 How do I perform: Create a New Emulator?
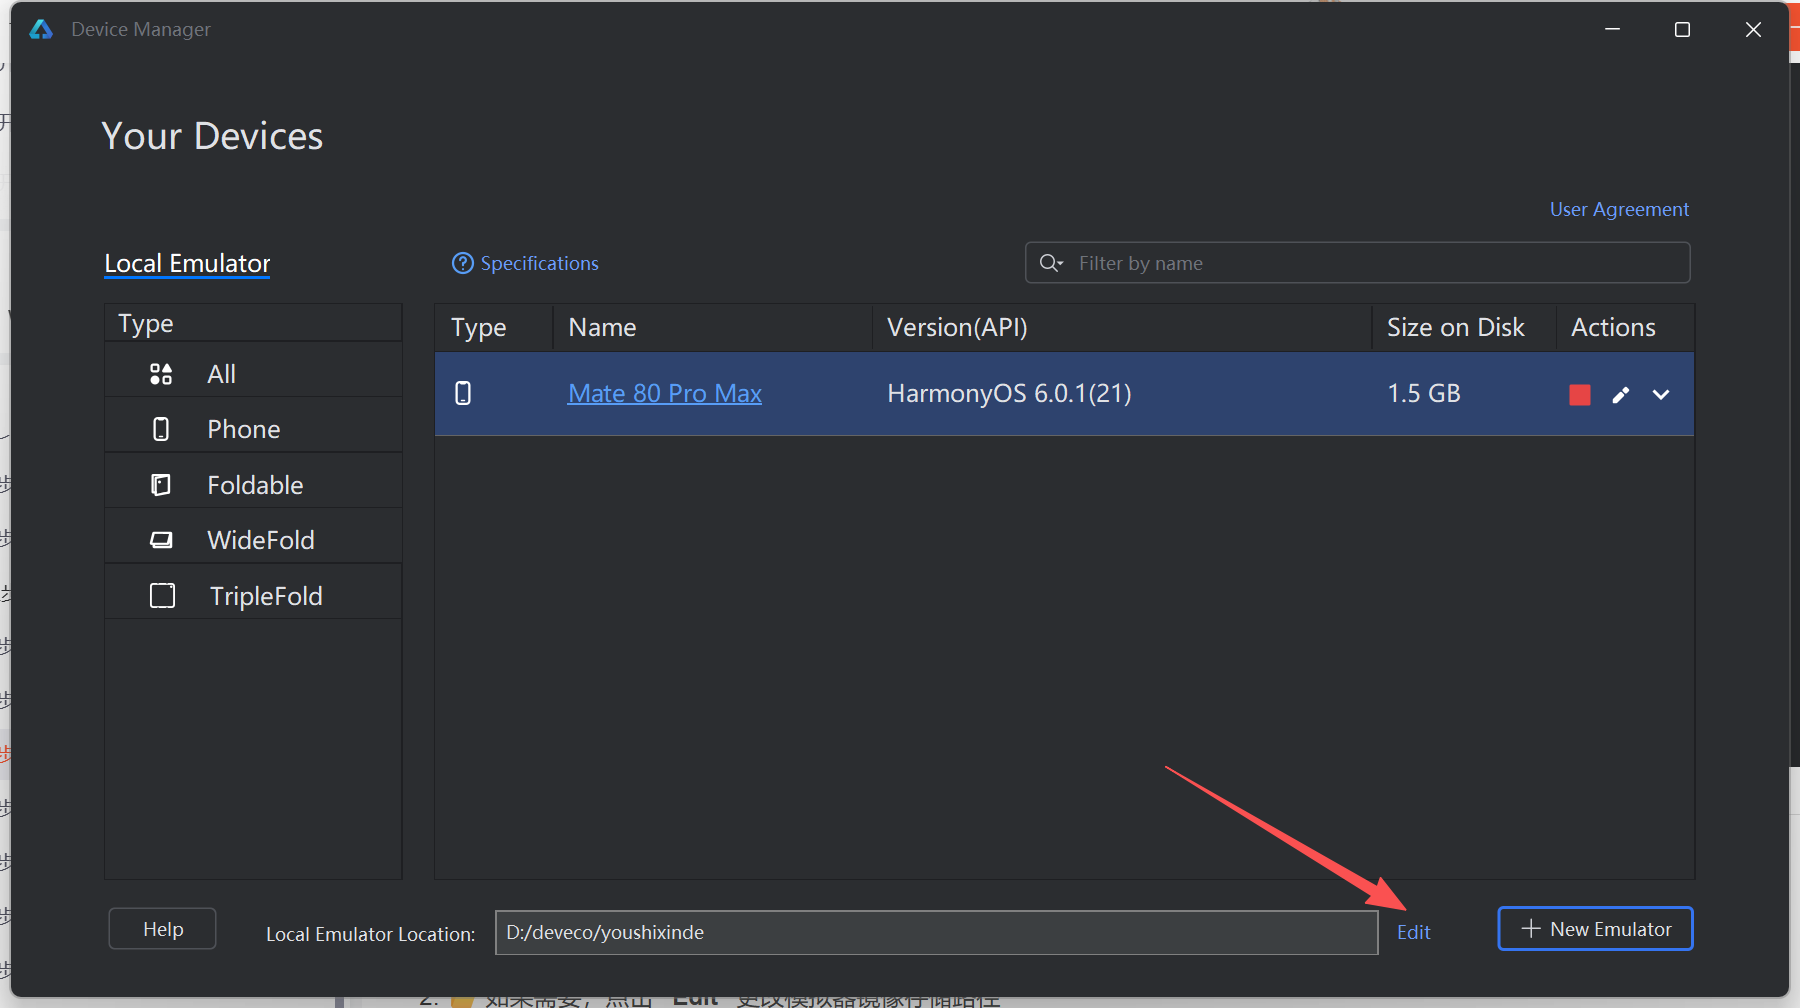click(1595, 929)
